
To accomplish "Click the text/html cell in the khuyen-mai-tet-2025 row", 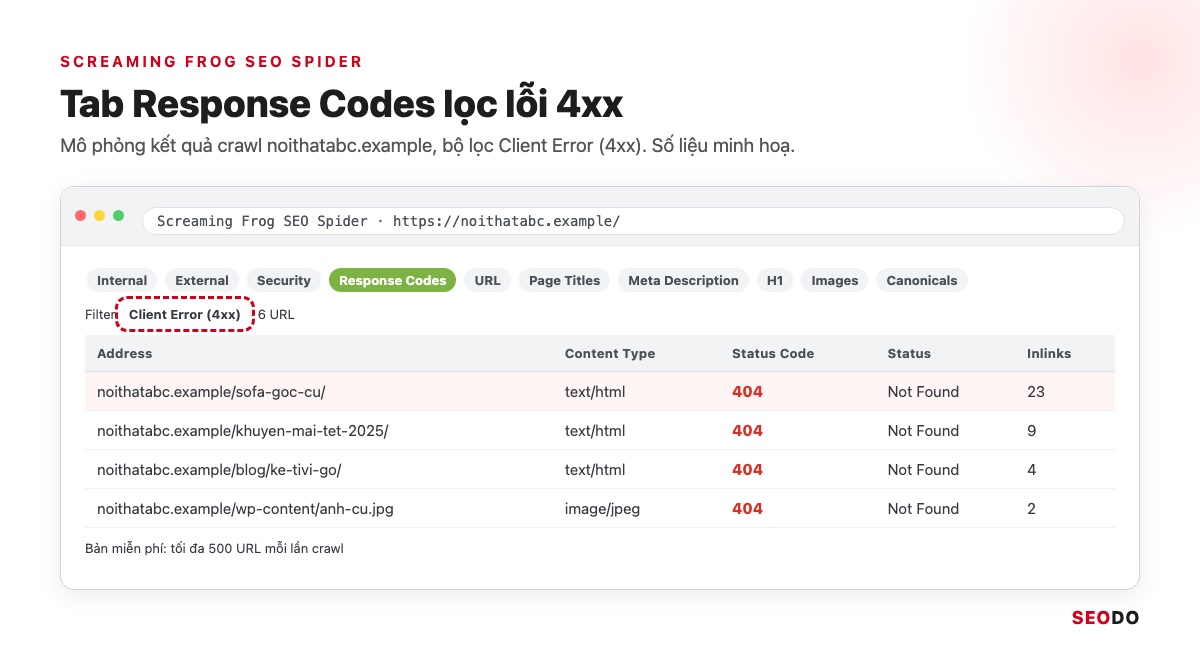I will coord(595,431).
